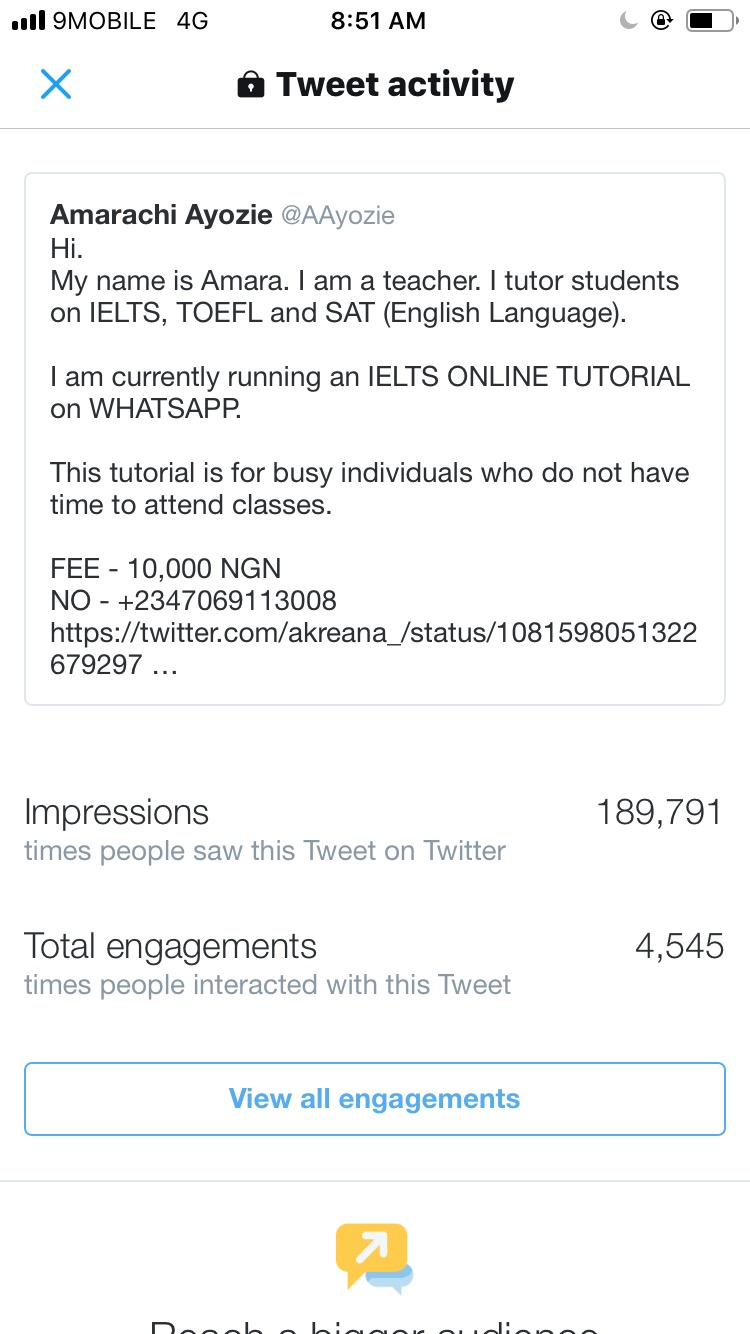
Task: Open Amarachi Ayozie's profile name
Action: [x=161, y=215]
